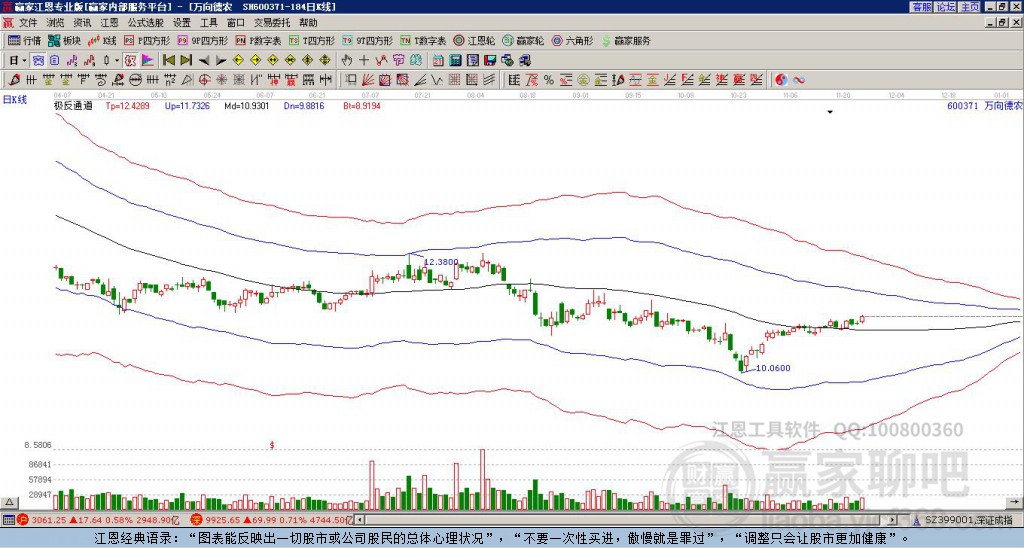Open the 9T四方形 tool
This screenshot has width=1024, height=548.
pos(368,40)
